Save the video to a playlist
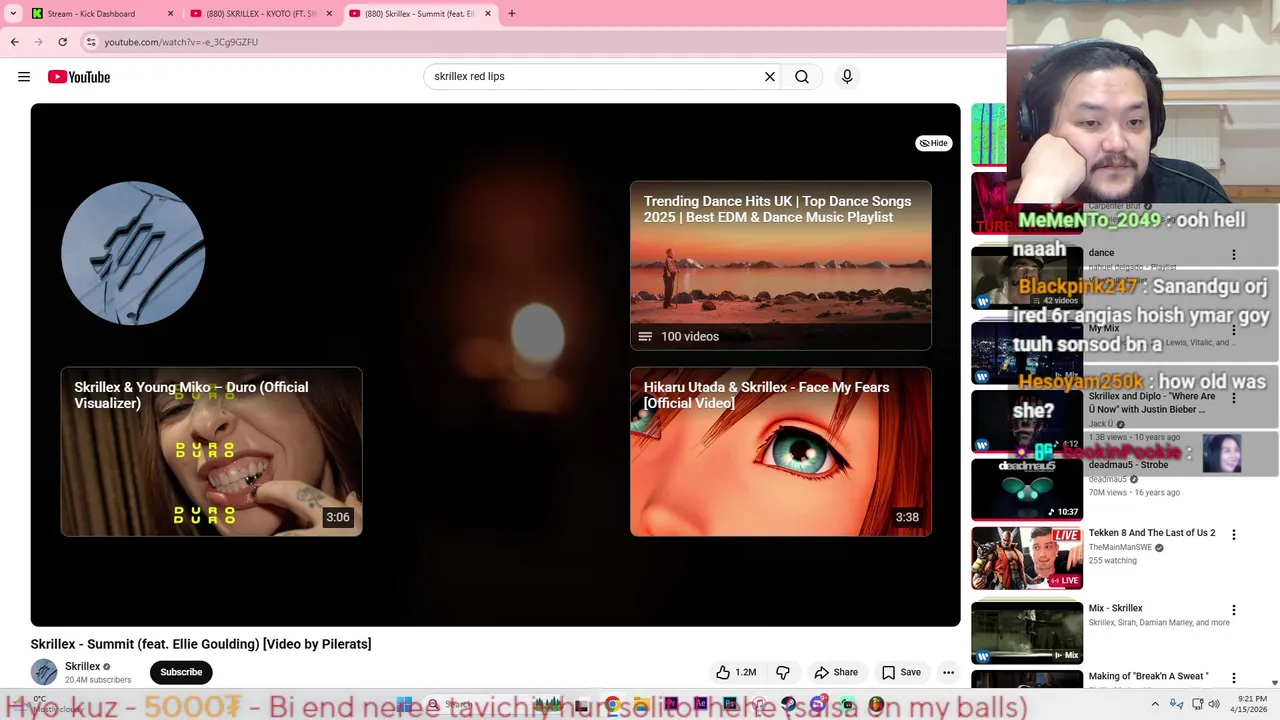This screenshot has width=1280, height=720. (x=901, y=672)
